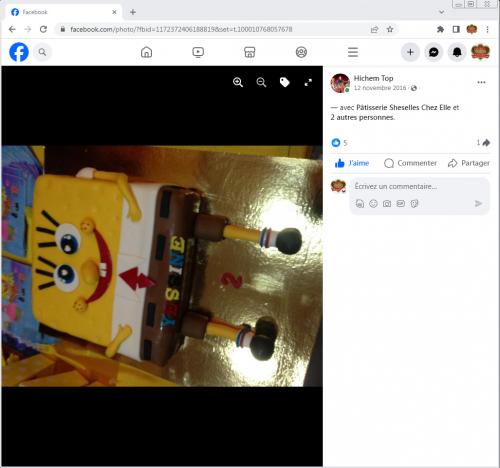500x468 pixels.
Task: Open the notifications bell
Action: (457, 52)
